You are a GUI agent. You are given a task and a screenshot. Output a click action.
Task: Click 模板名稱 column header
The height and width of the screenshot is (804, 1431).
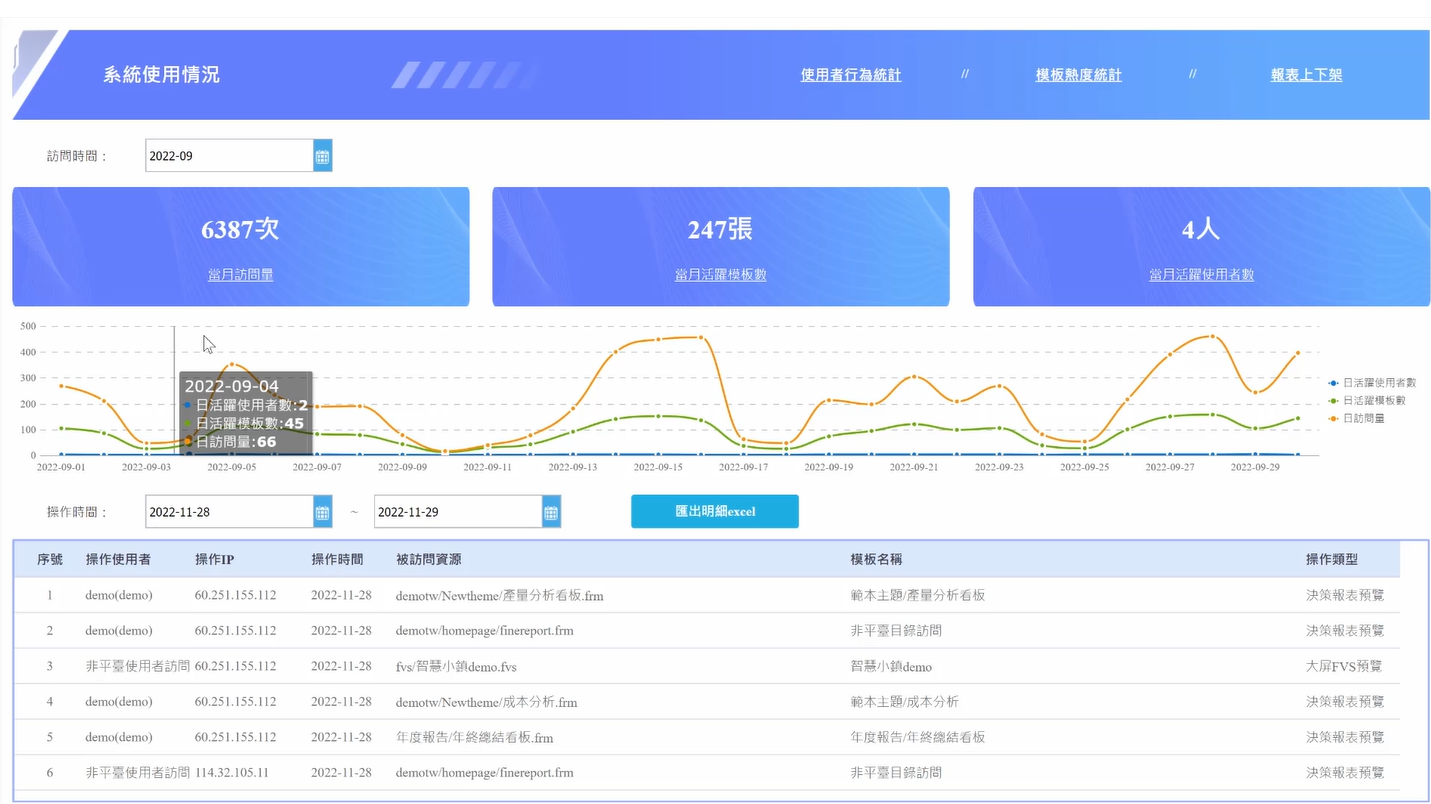tap(877, 559)
